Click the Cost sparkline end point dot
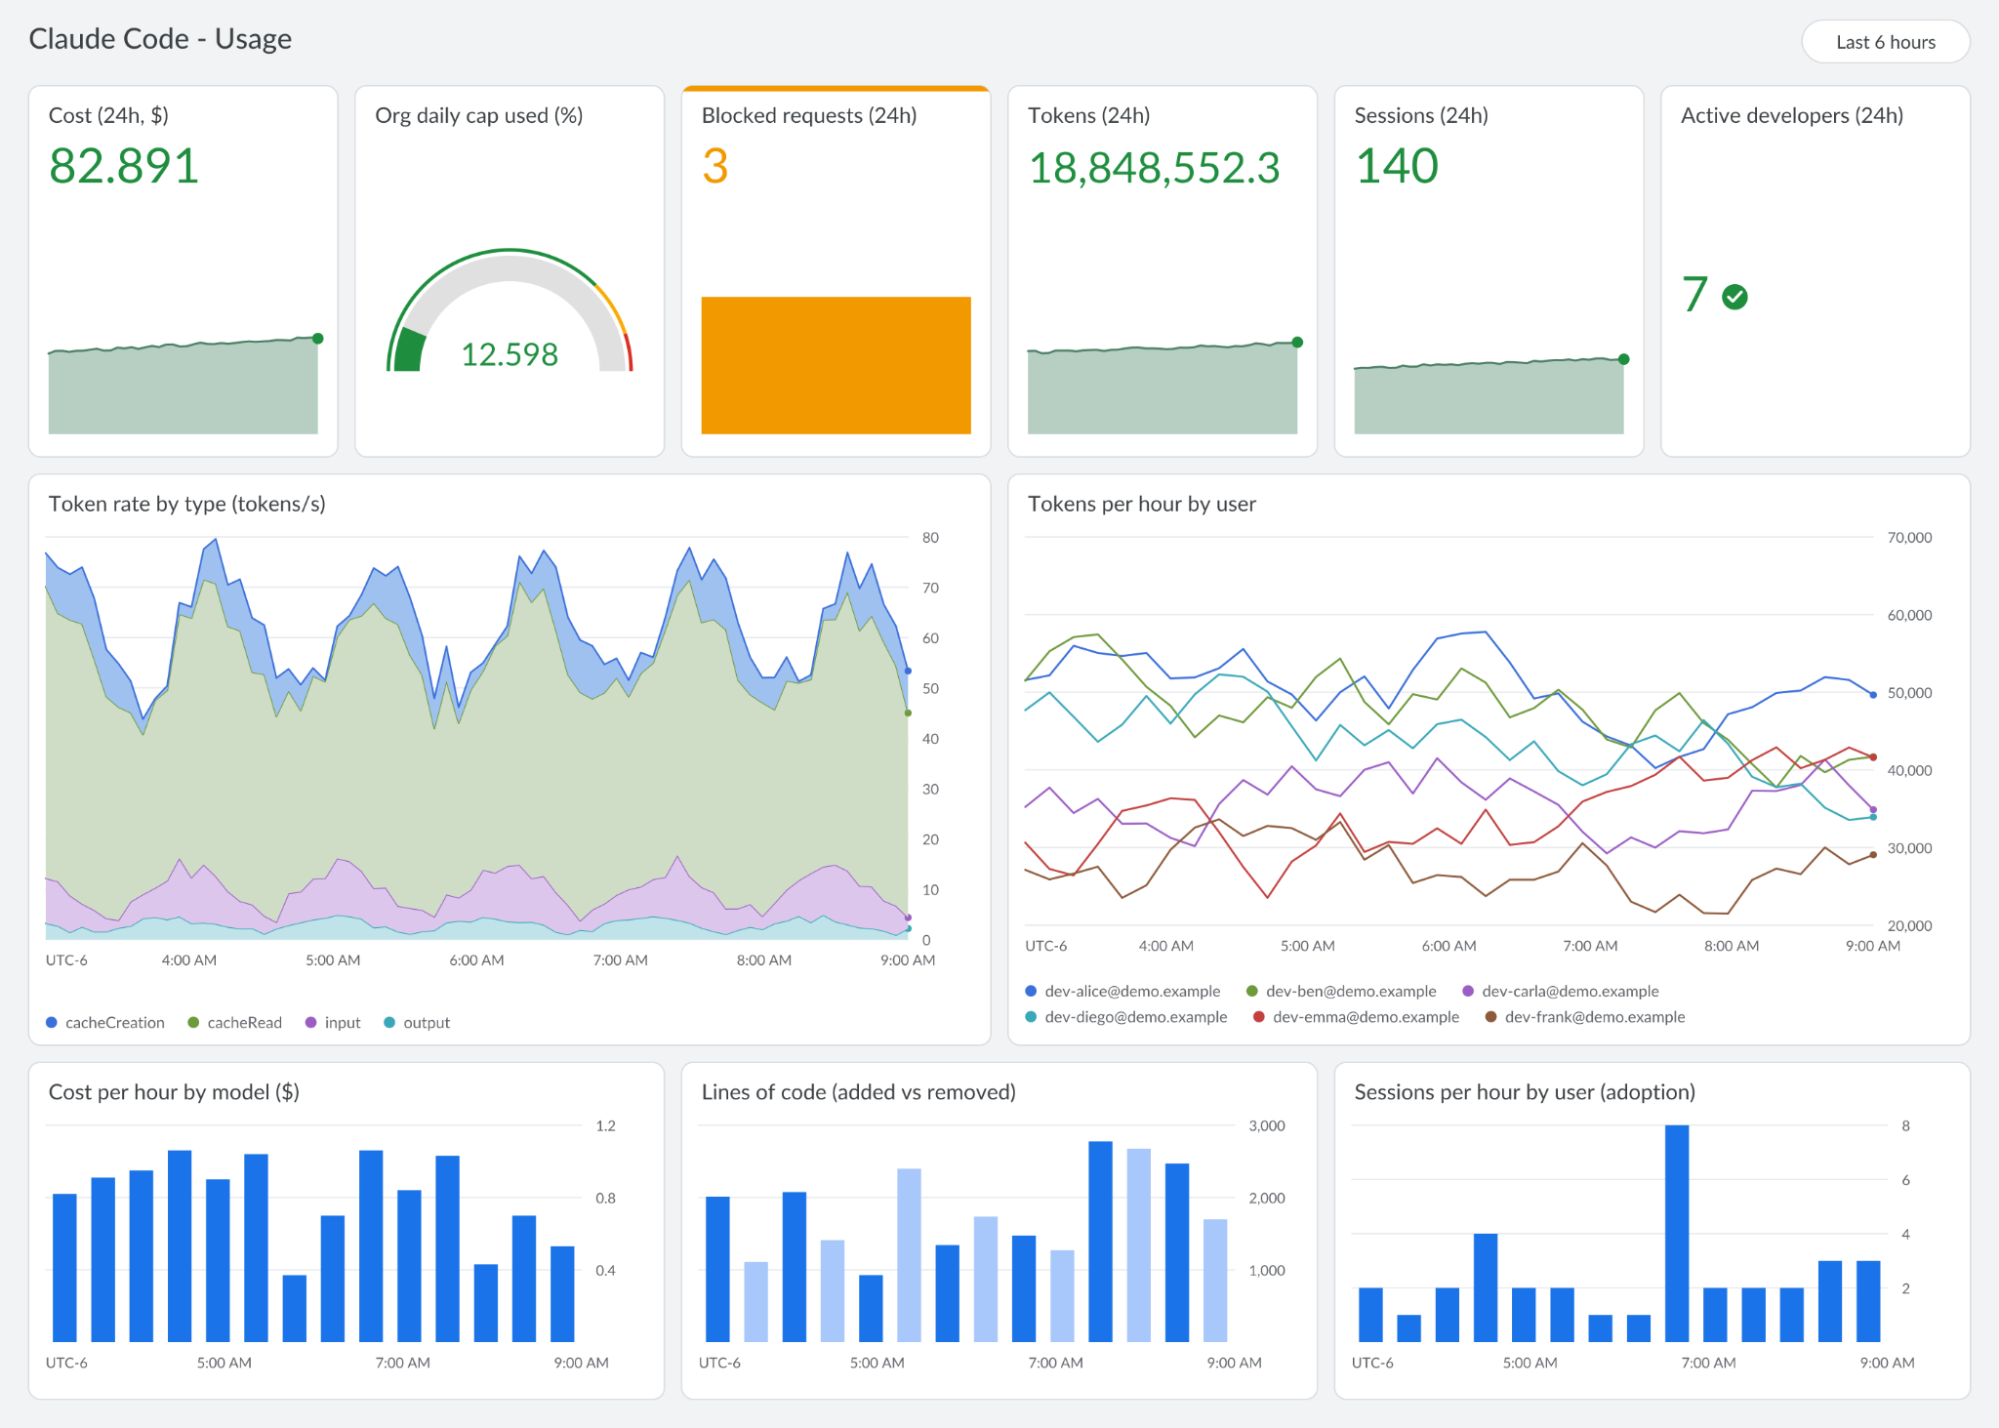Screen dimensions: 1999x1428 tap(318, 338)
